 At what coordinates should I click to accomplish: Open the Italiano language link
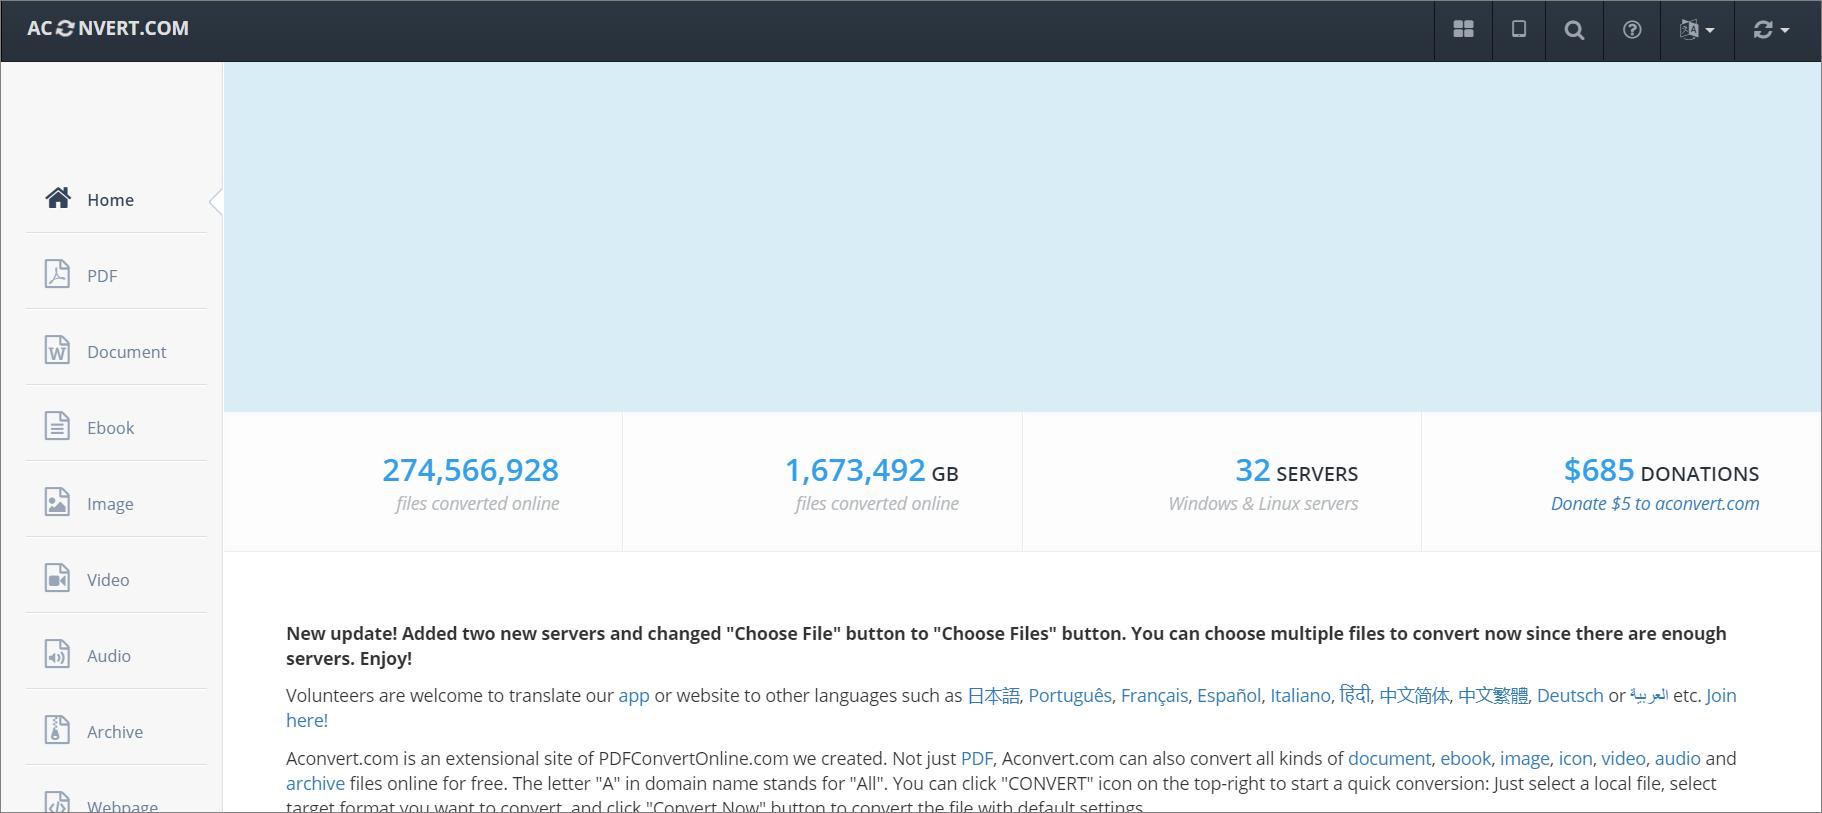[x=1300, y=696]
